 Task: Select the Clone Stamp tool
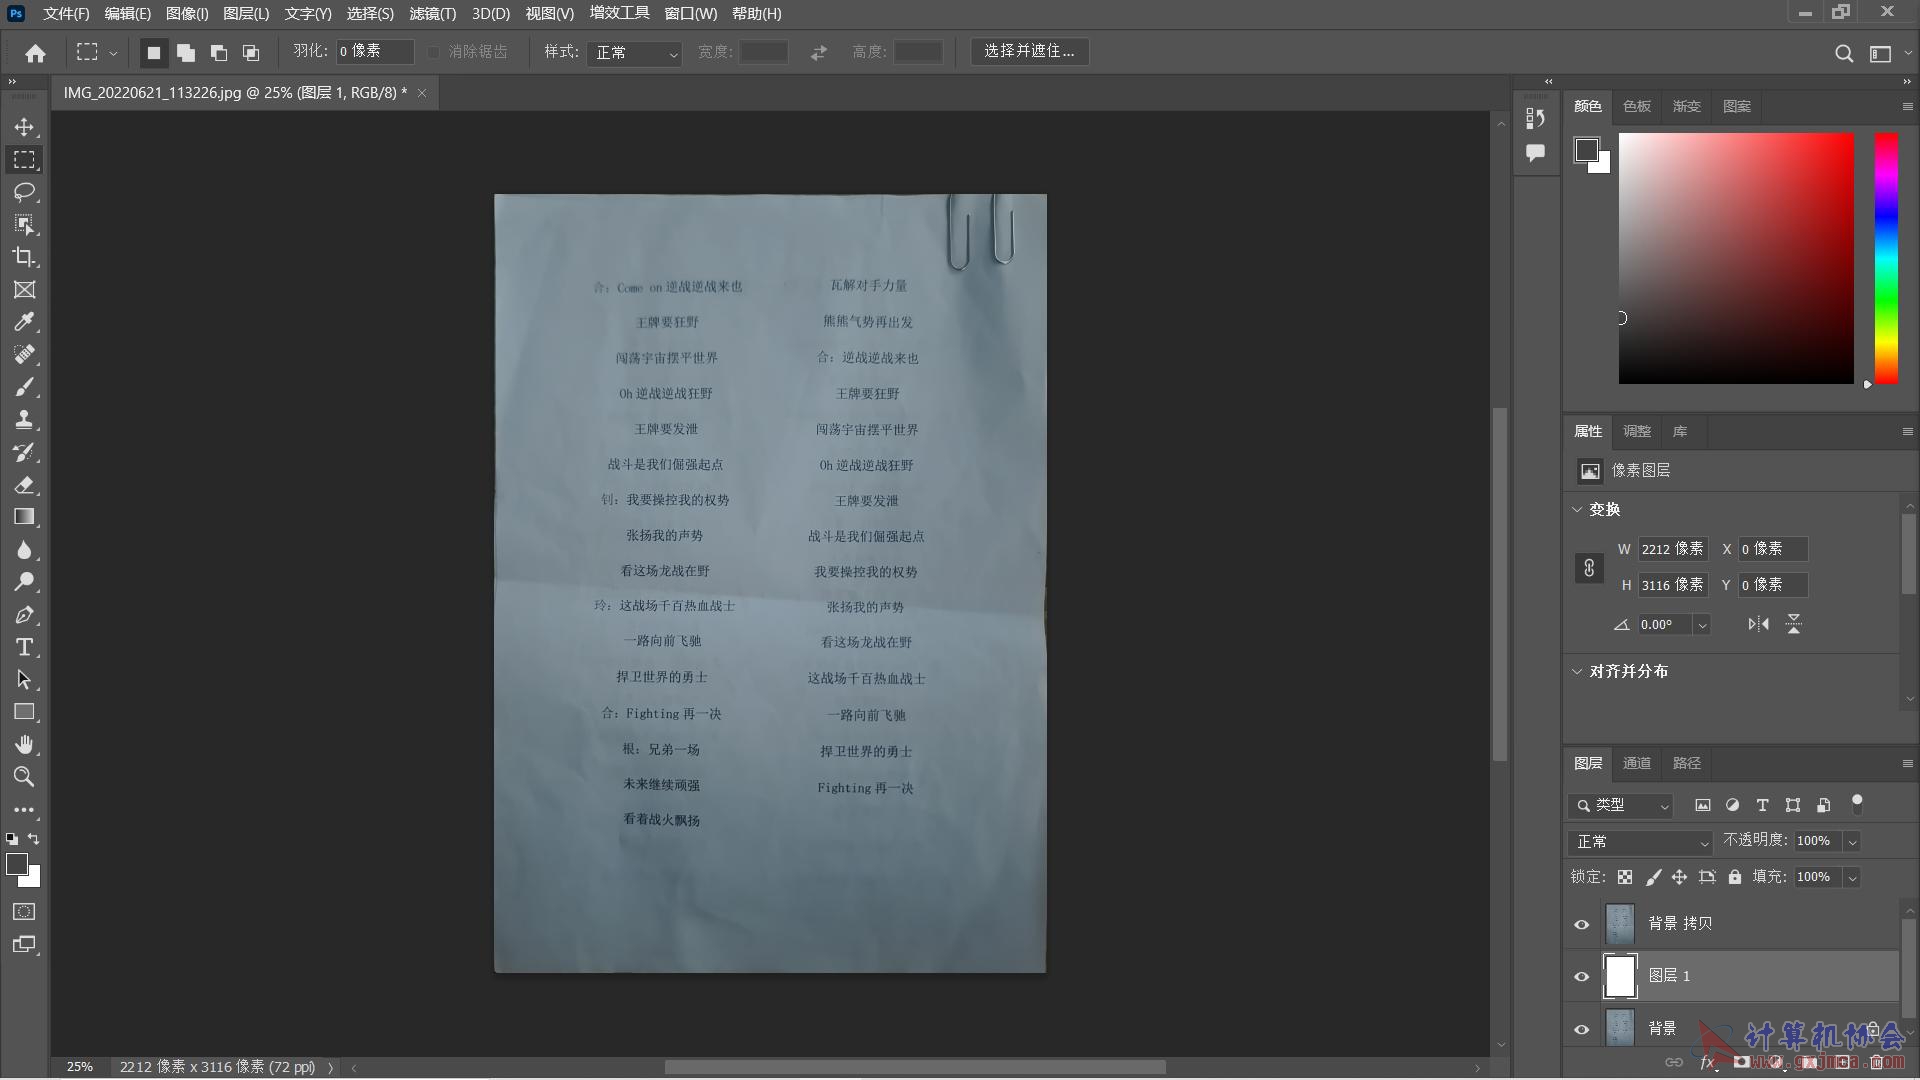click(24, 419)
